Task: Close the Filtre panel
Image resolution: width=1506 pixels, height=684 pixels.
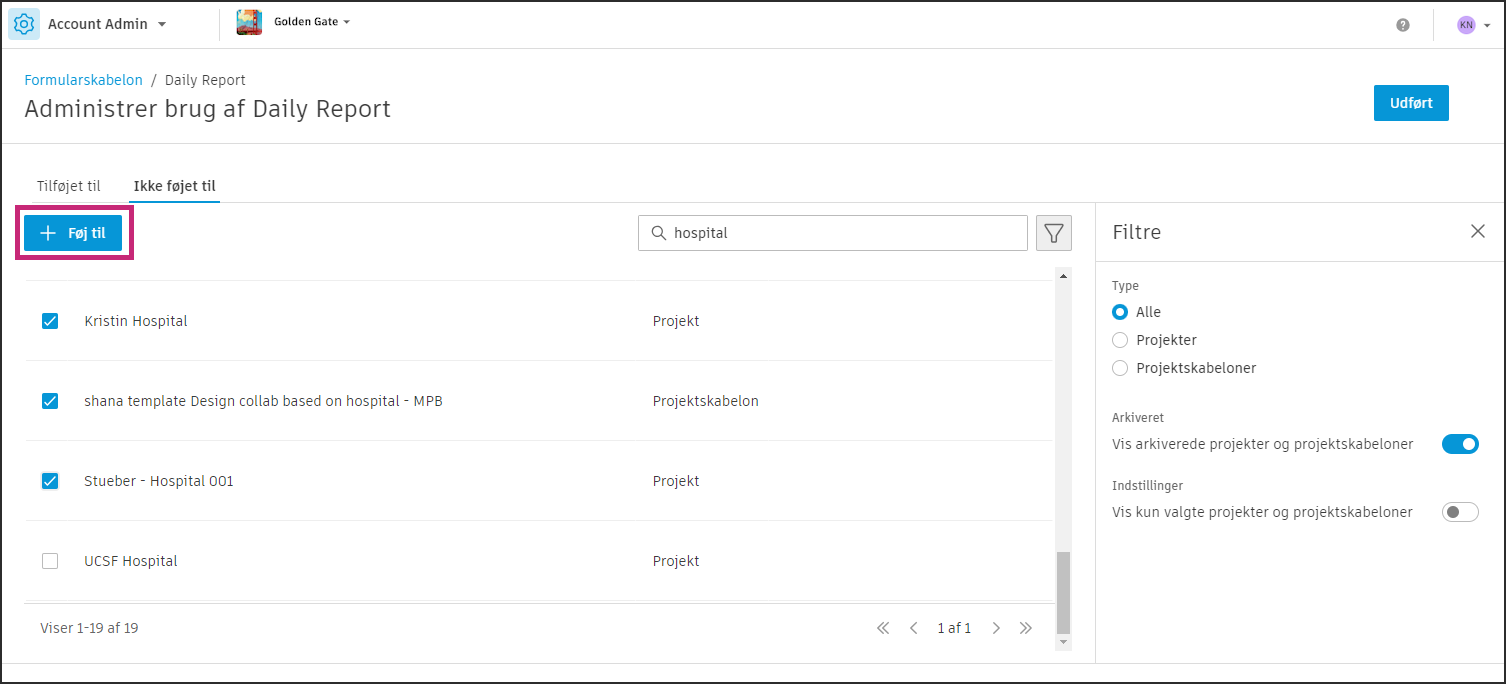Action: click(x=1477, y=231)
